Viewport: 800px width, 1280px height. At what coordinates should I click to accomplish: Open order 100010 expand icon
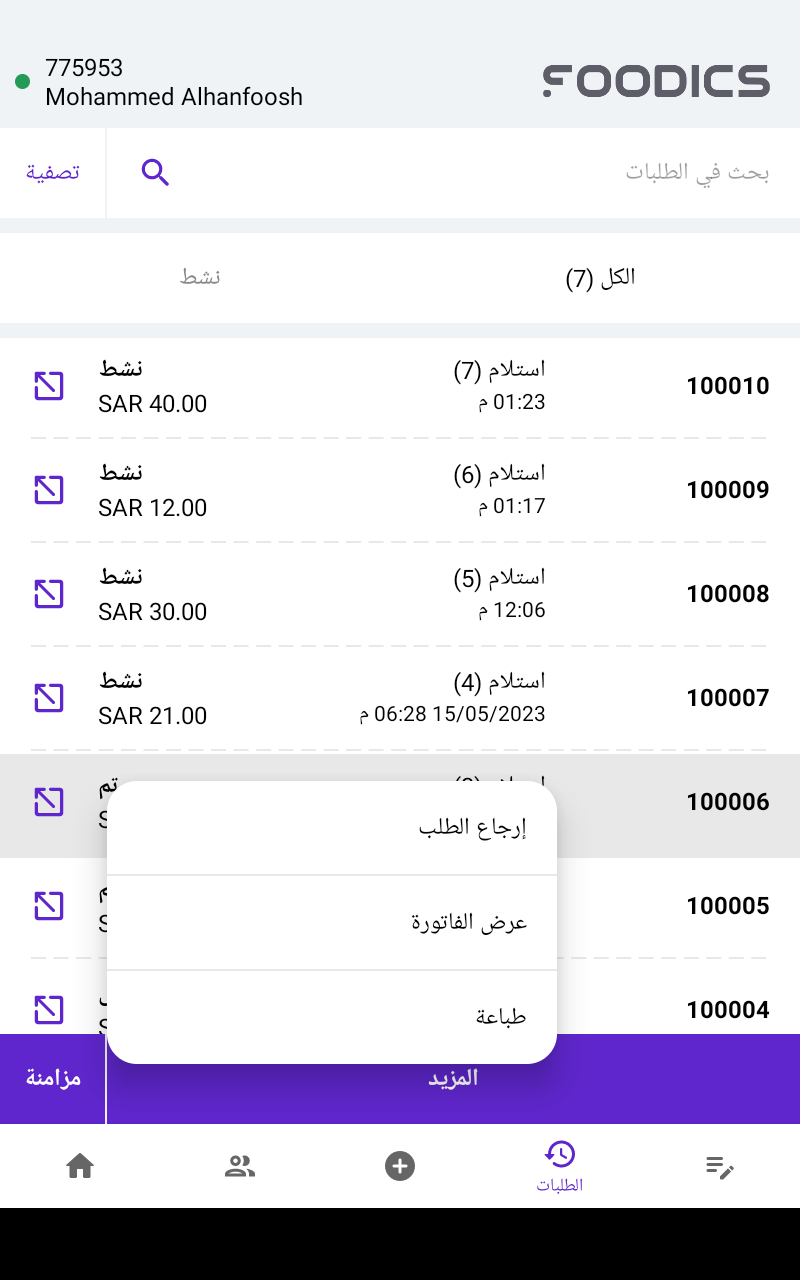coord(49,386)
